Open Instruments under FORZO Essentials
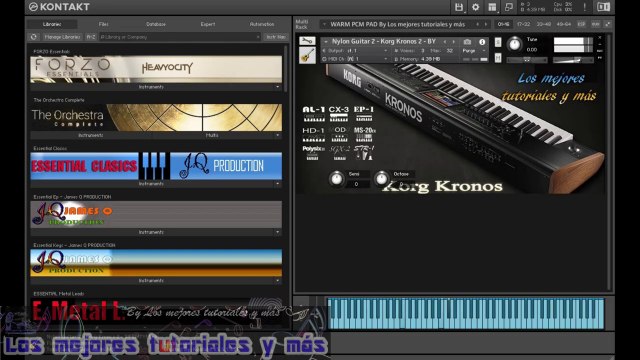This screenshot has width=640, height=360. [x=151, y=87]
